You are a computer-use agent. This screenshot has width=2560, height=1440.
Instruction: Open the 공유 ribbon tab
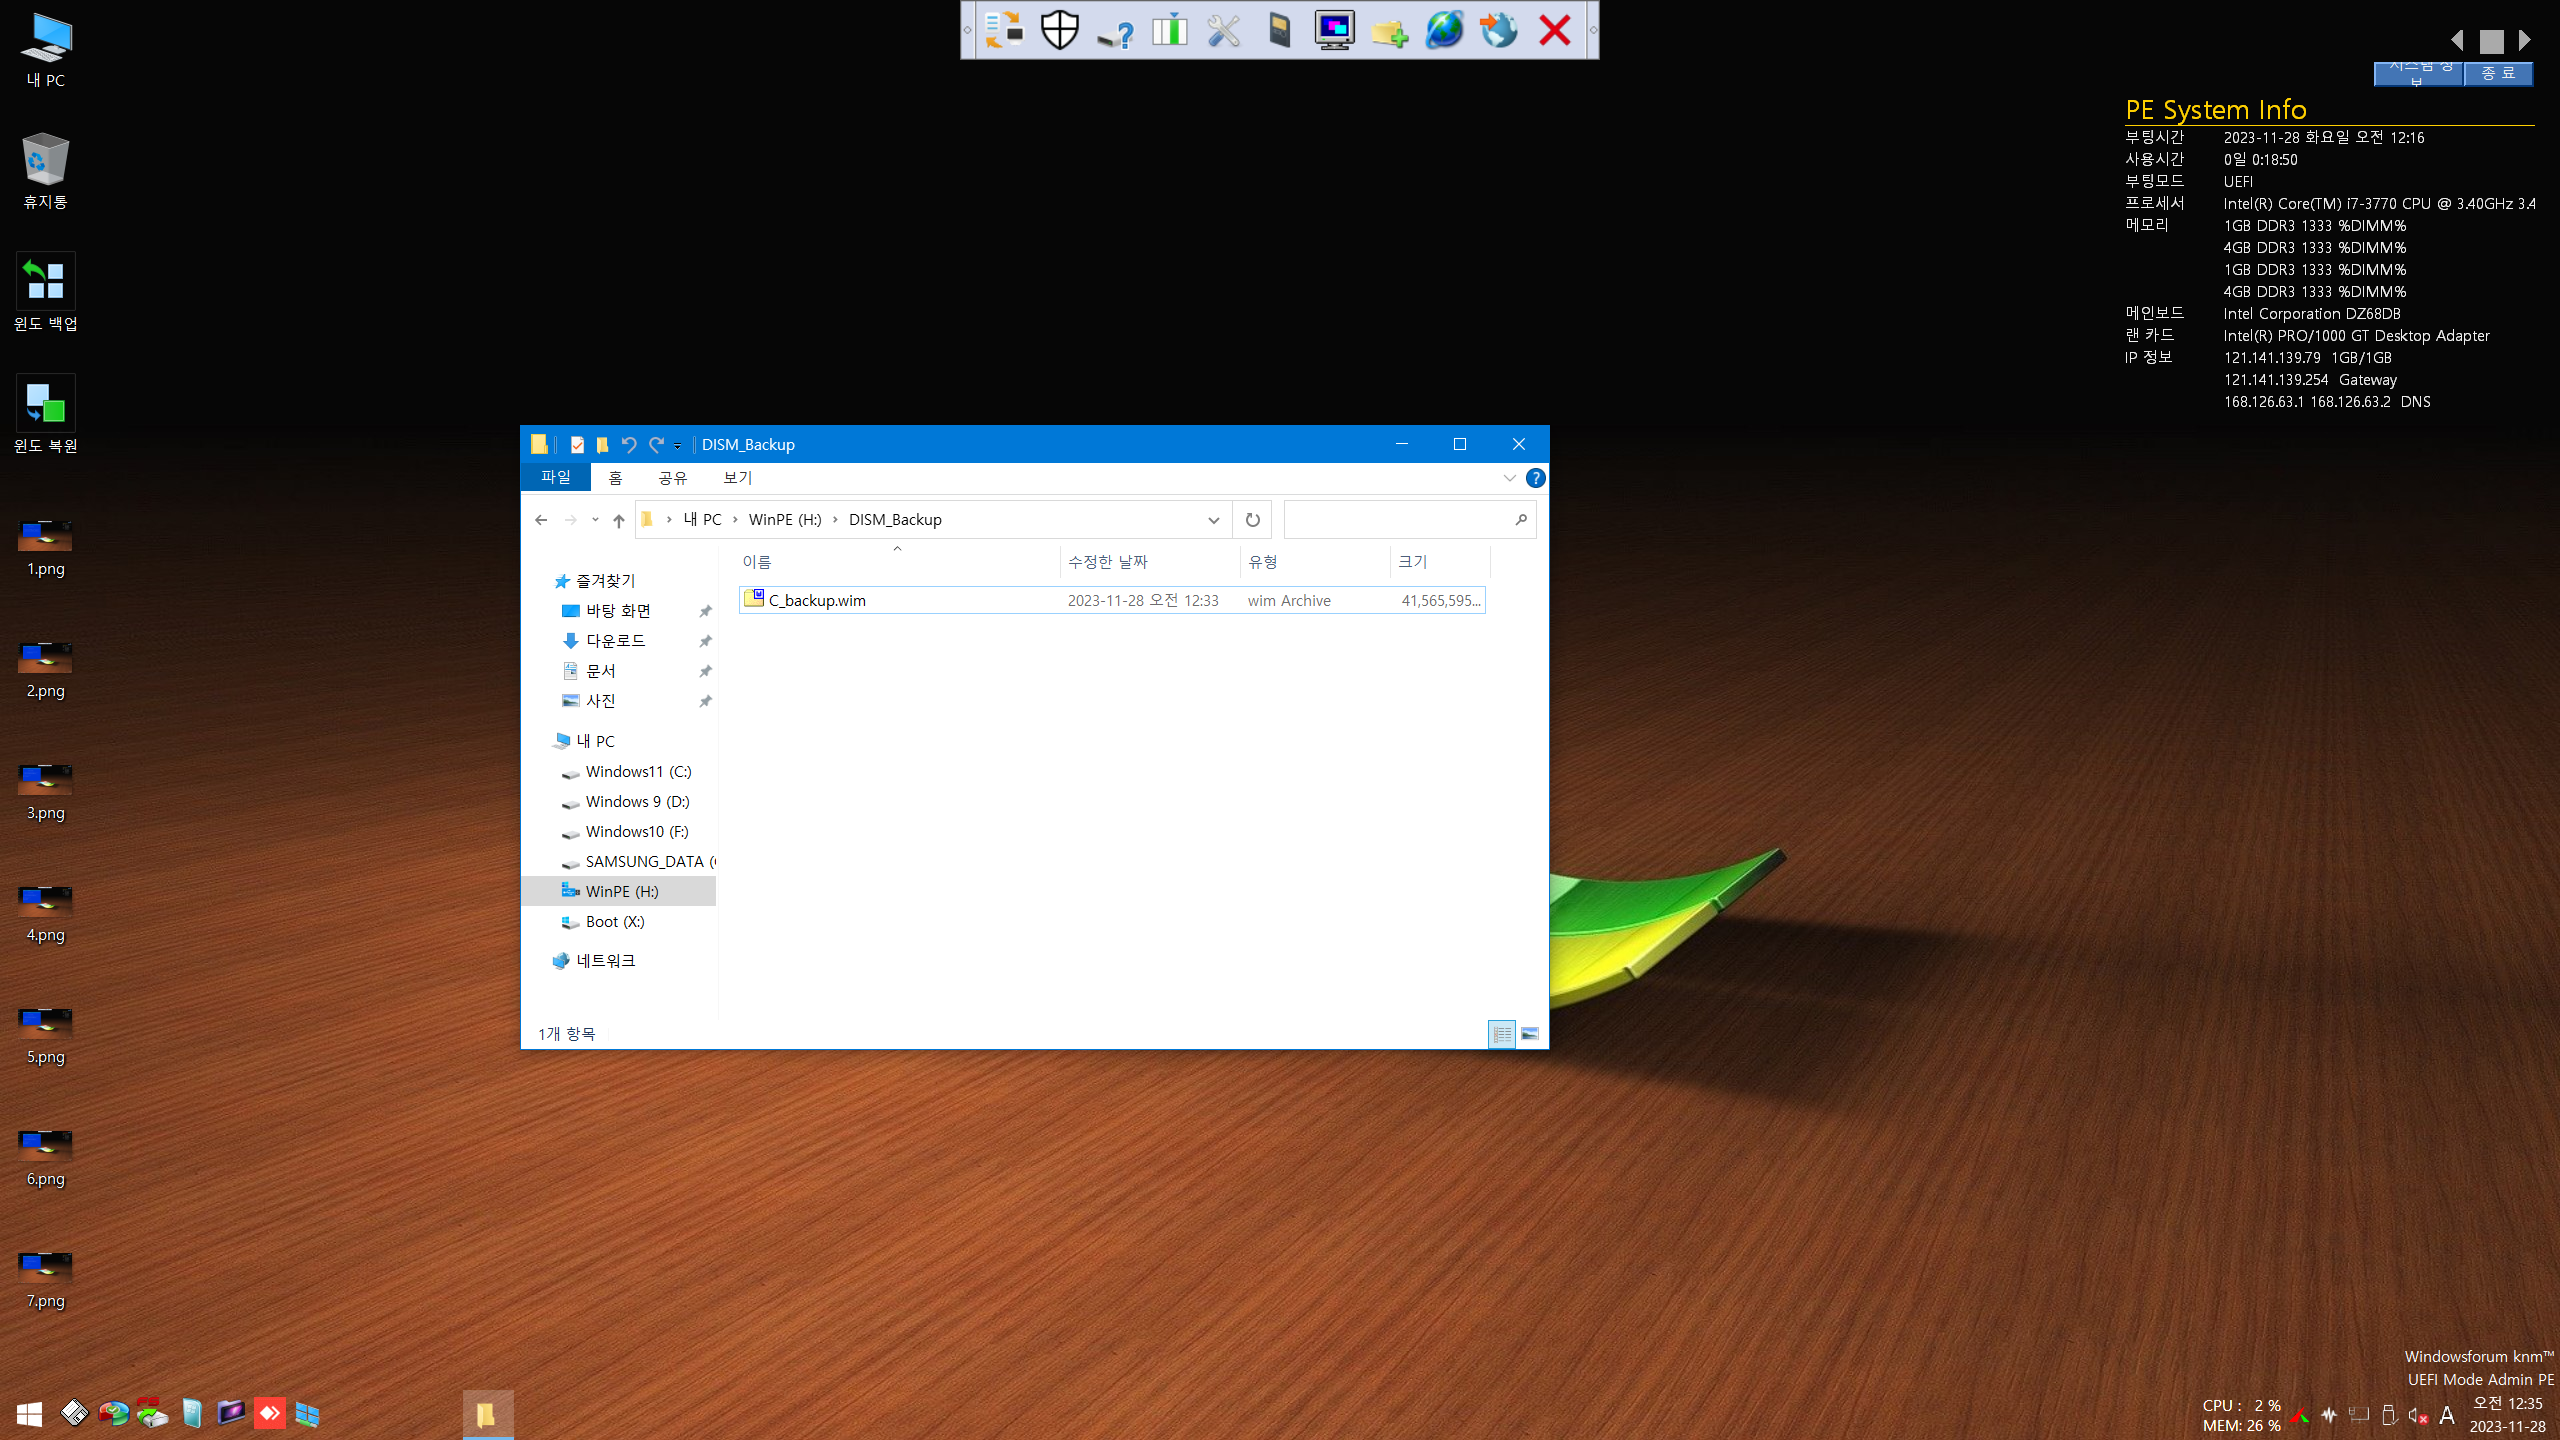[673, 478]
